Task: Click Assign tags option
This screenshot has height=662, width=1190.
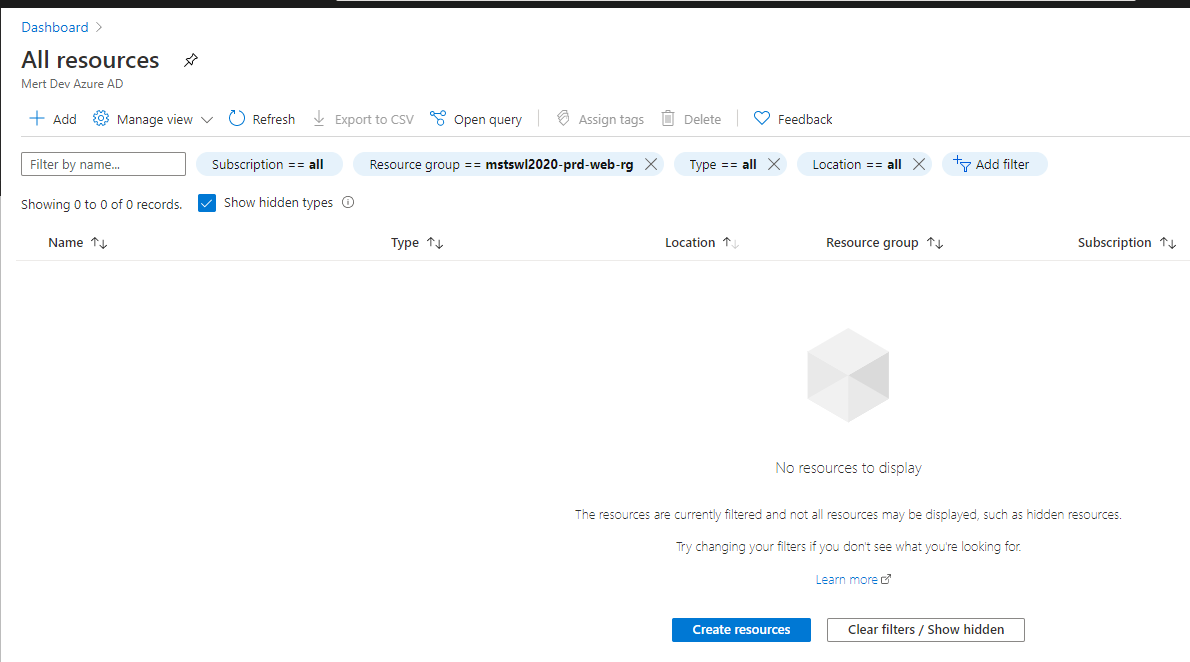Action: click(x=600, y=119)
